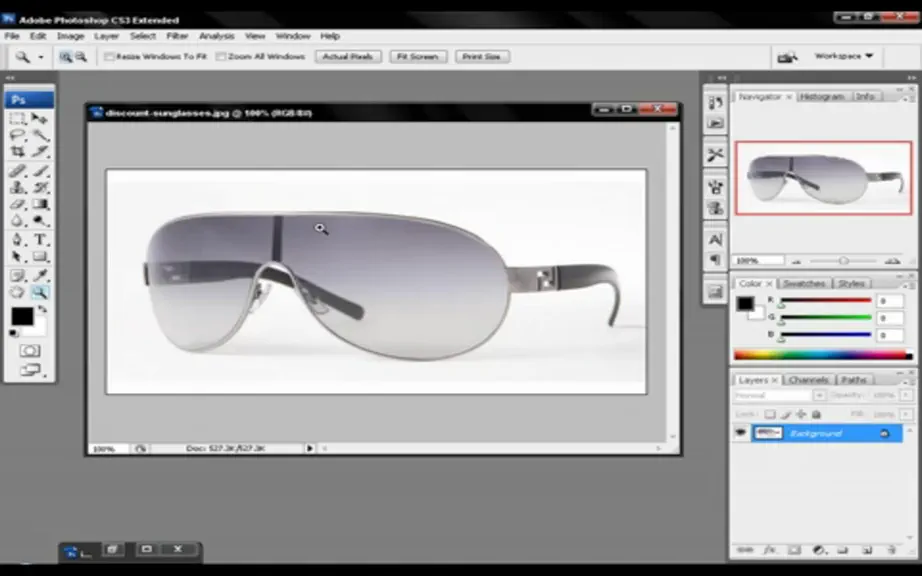
Task: Click the foreground color swatch in toolbox
Action: (x=22, y=317)
